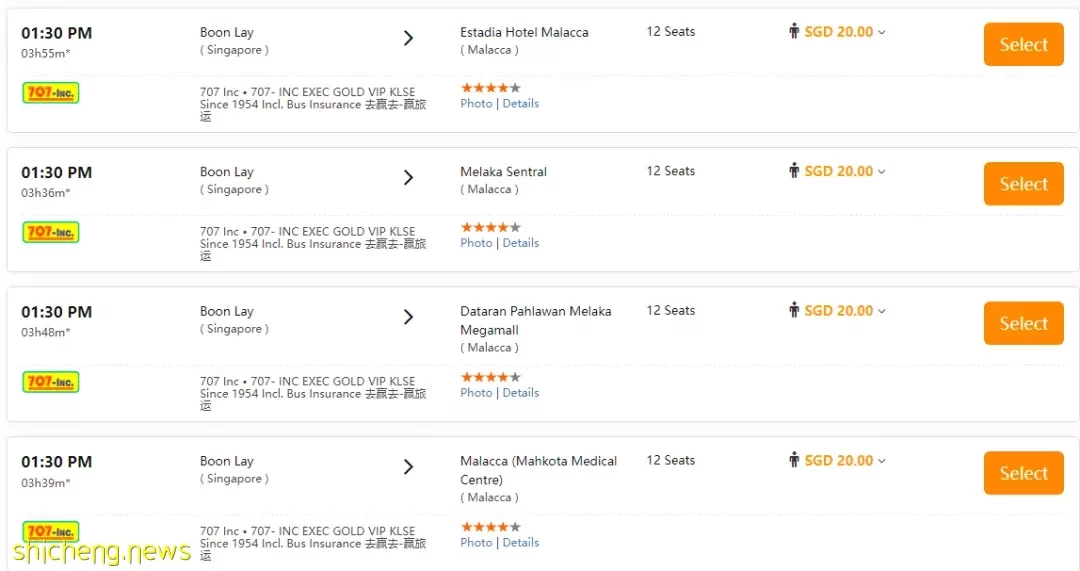Open Photo link for Estadia Hotel trip
Image resolution: width=1080 pixels, height=571 pixels.
[476, 103]
